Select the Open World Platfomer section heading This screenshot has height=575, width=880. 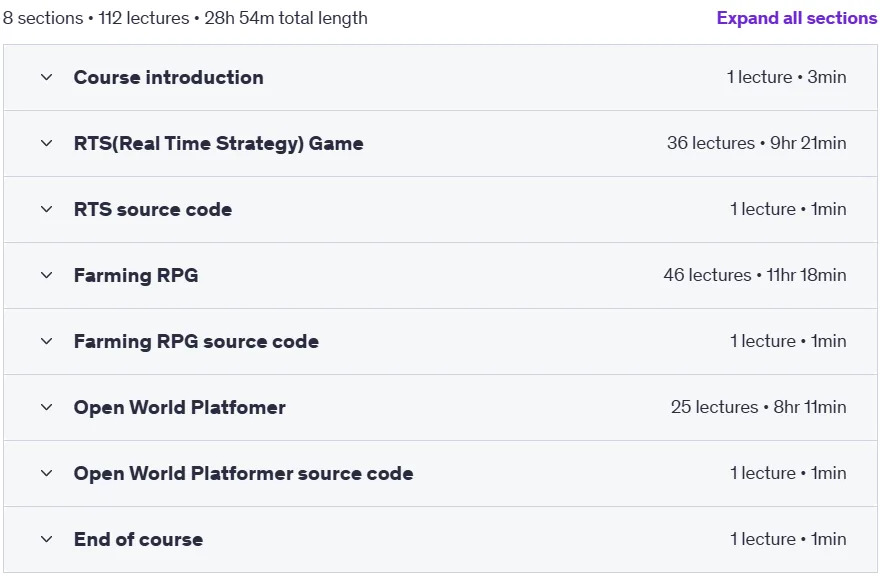[180, 407]
